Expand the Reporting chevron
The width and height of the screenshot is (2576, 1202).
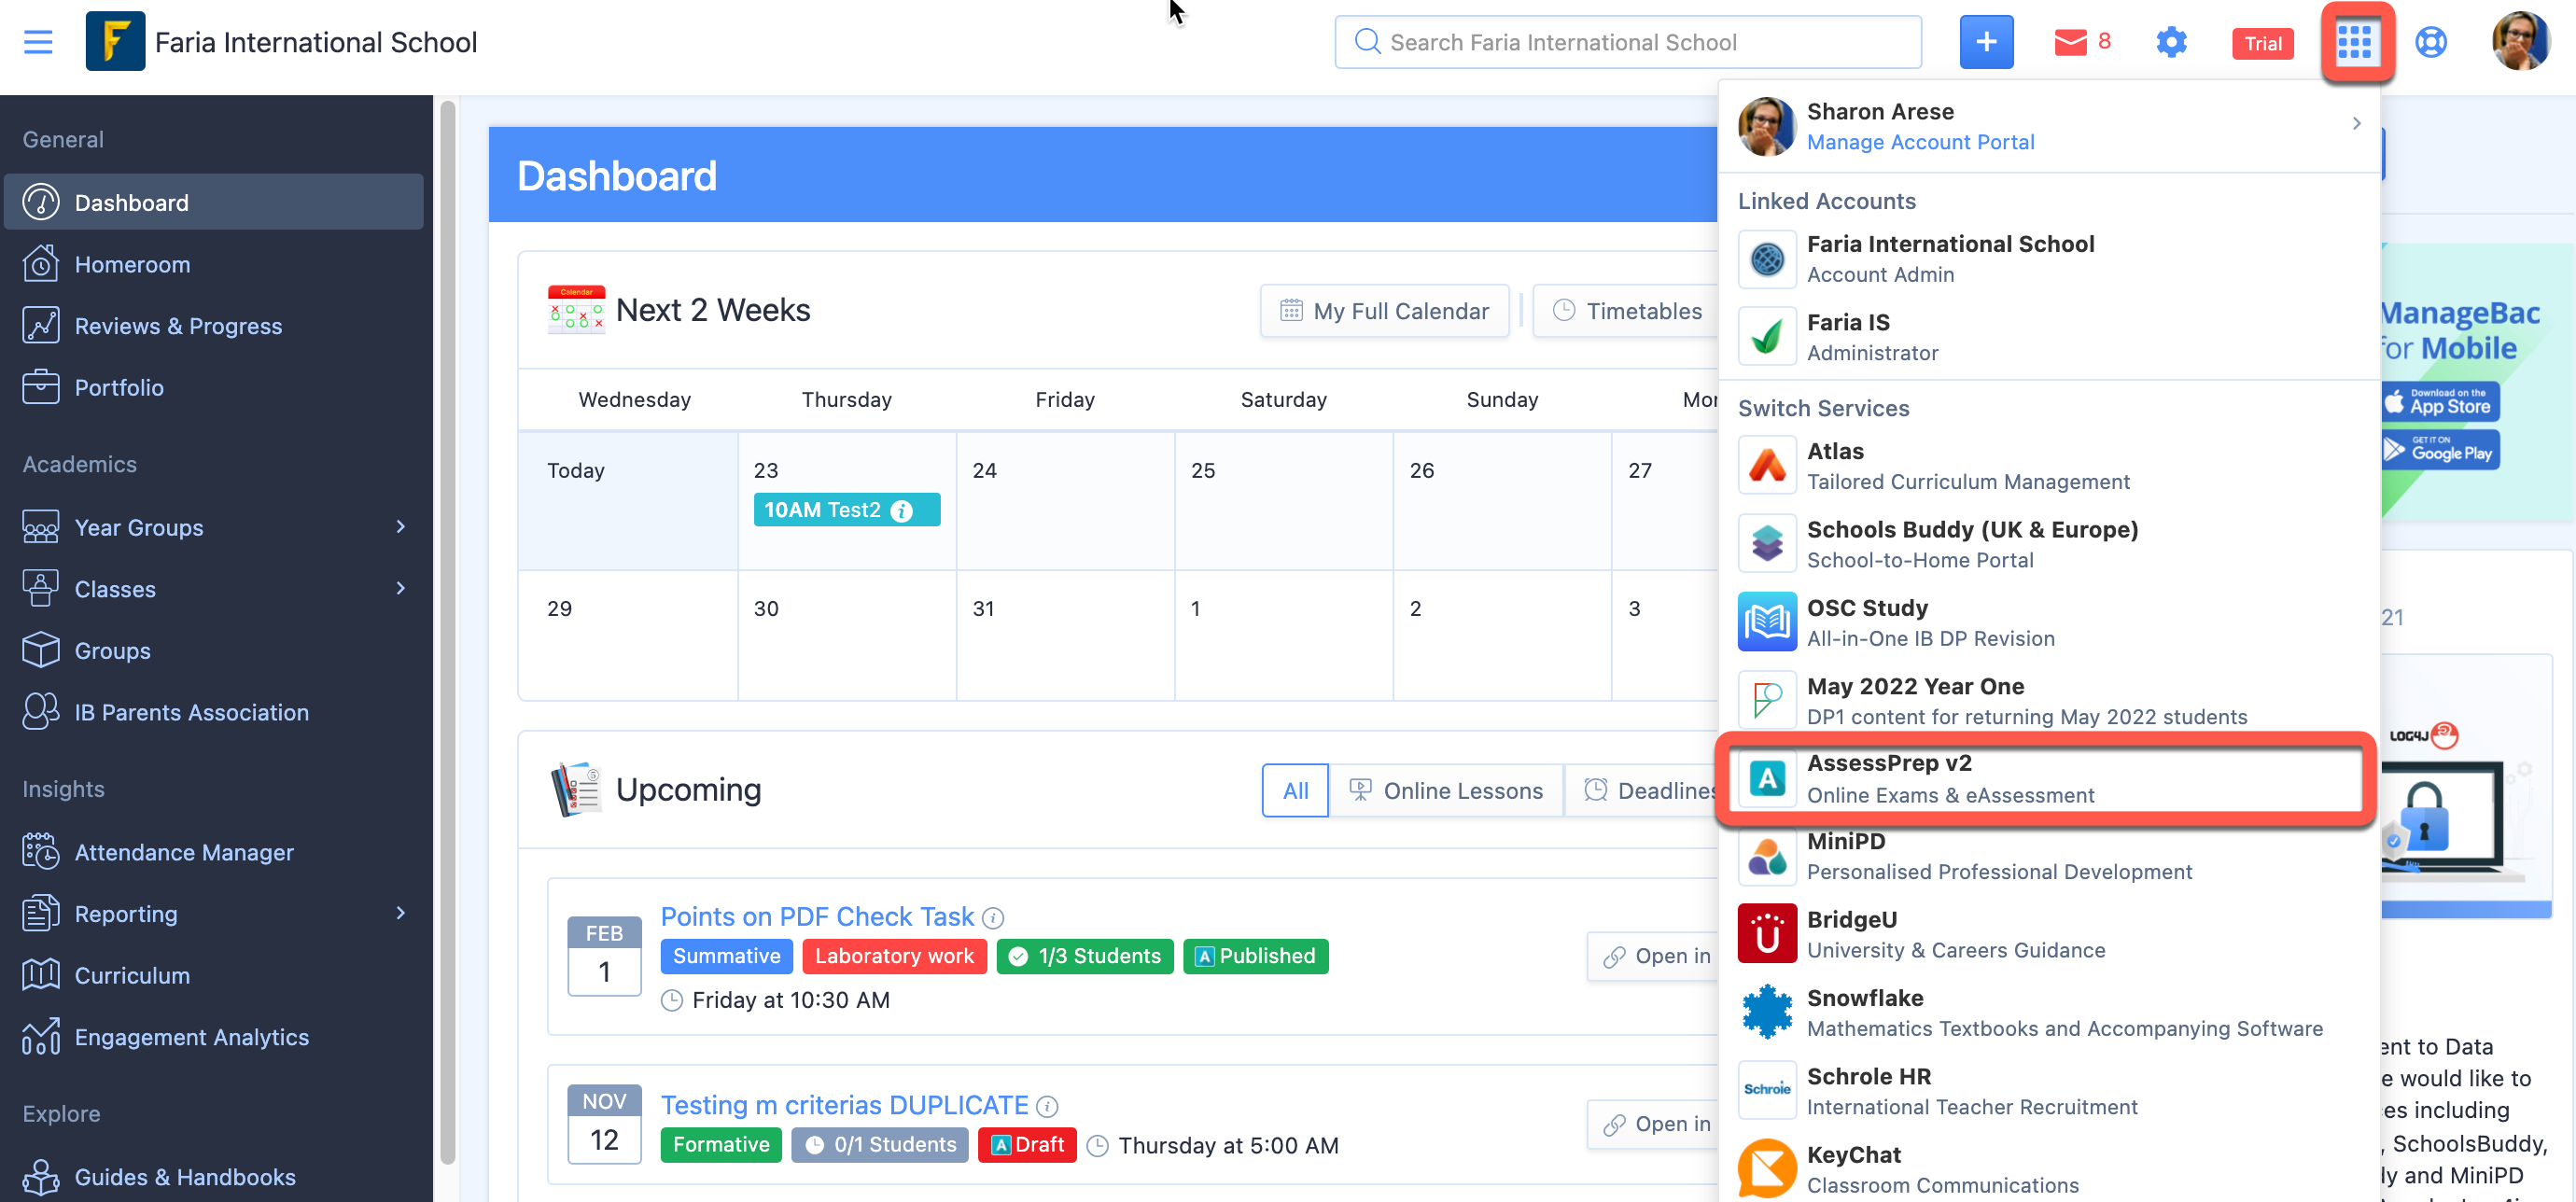pyautogui.click(x=400, y=913)
